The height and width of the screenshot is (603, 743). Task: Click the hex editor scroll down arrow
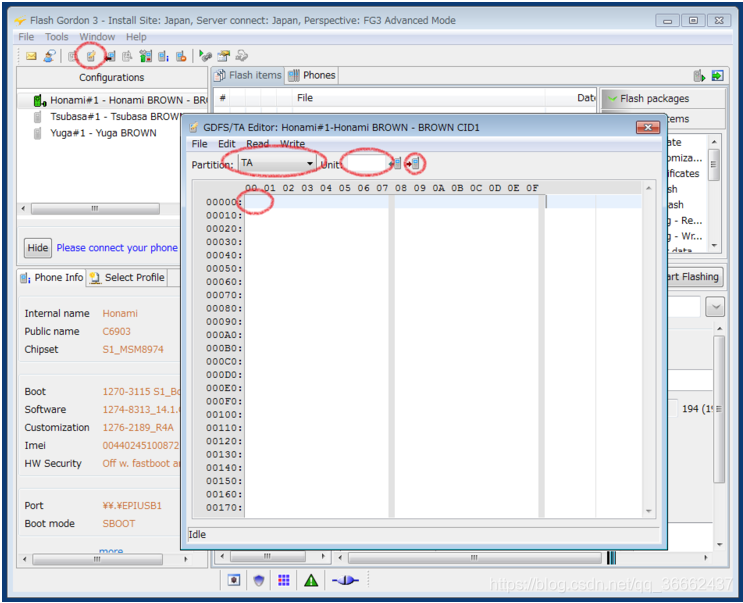(x=648, y=511)
